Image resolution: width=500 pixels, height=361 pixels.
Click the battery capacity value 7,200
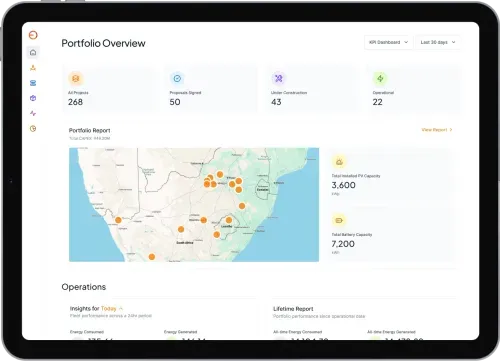pos(343,244)
